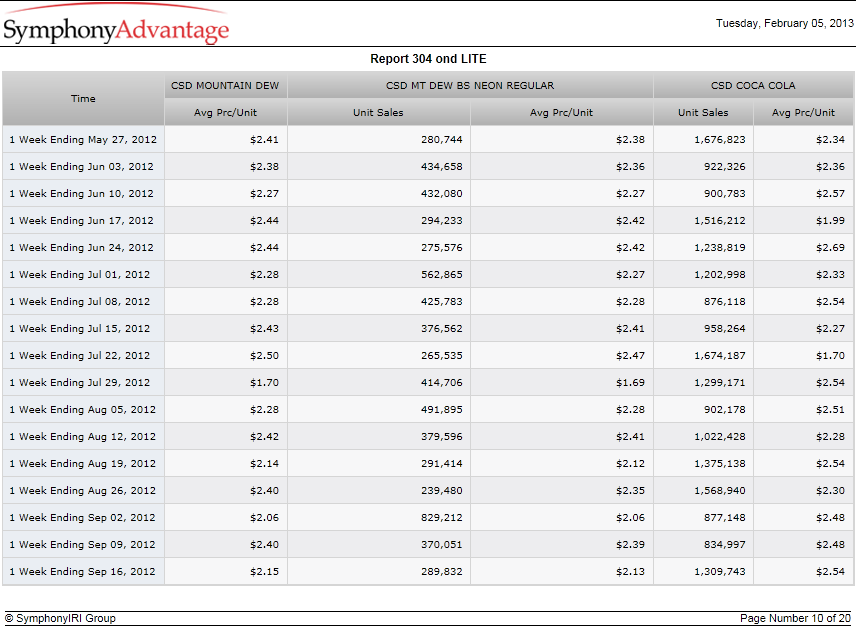Select row label '1 Week Ending May 27, 2012'

[x=83, y=139]
